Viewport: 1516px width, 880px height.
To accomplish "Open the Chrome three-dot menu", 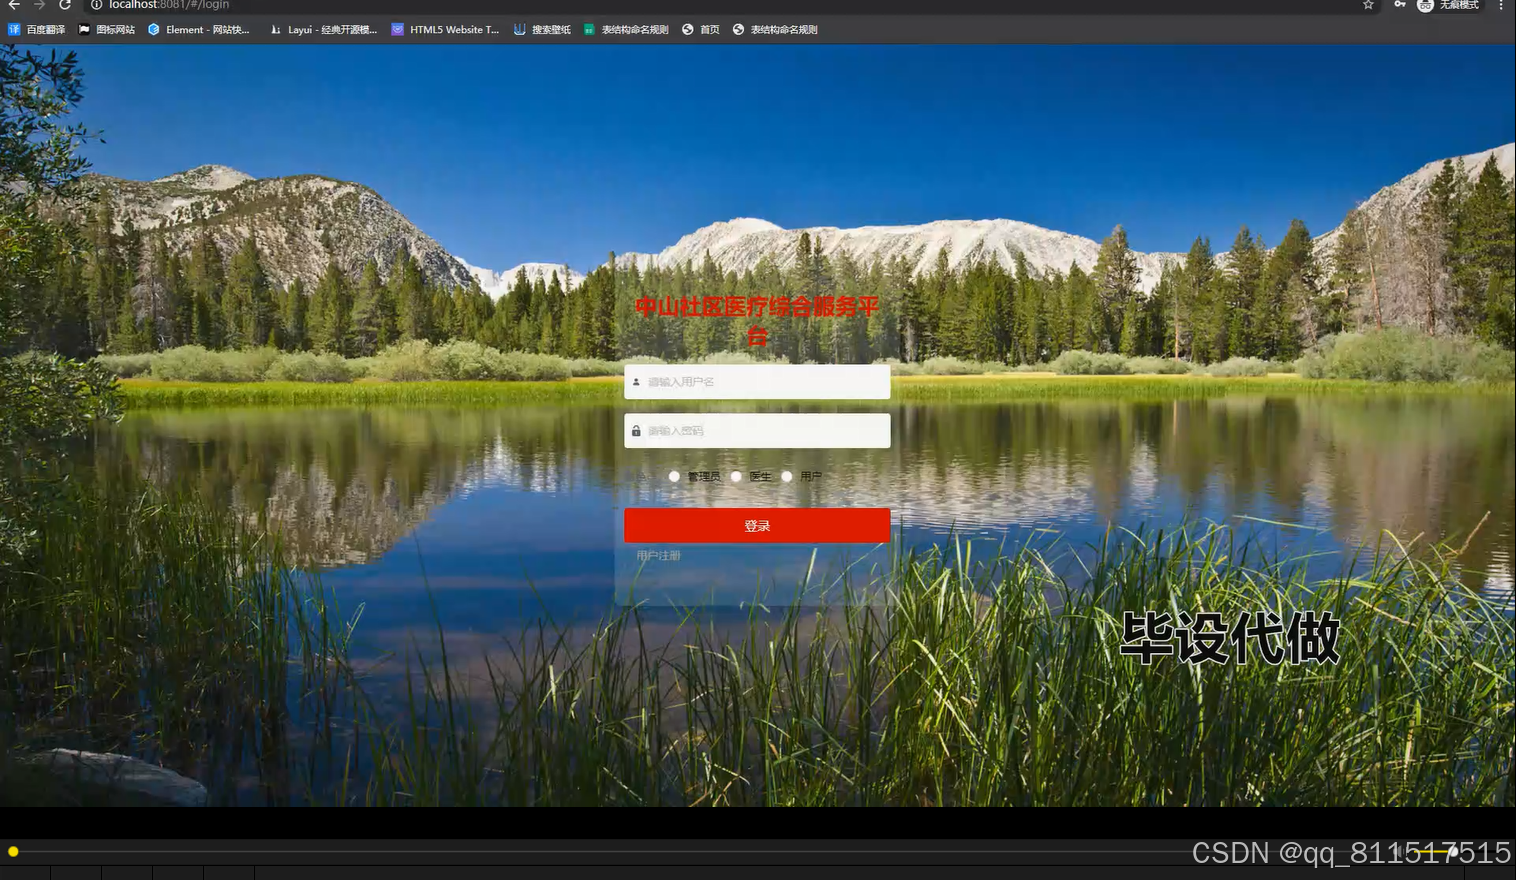I will click(1501, 5).
